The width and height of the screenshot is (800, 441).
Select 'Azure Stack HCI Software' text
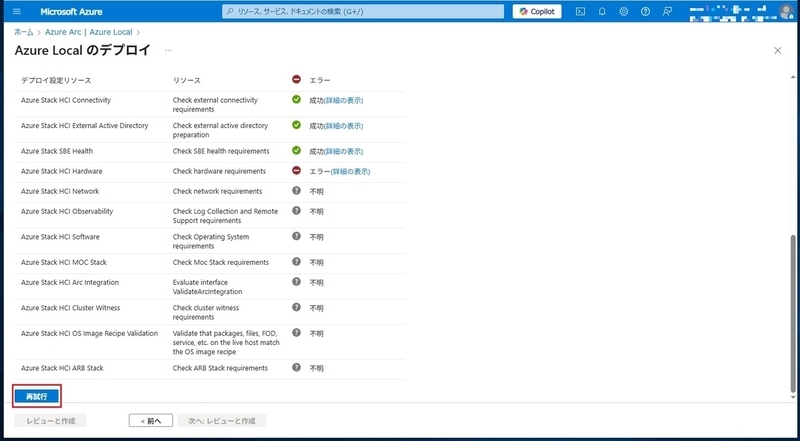pyautogui.click(x=60, y=237)
